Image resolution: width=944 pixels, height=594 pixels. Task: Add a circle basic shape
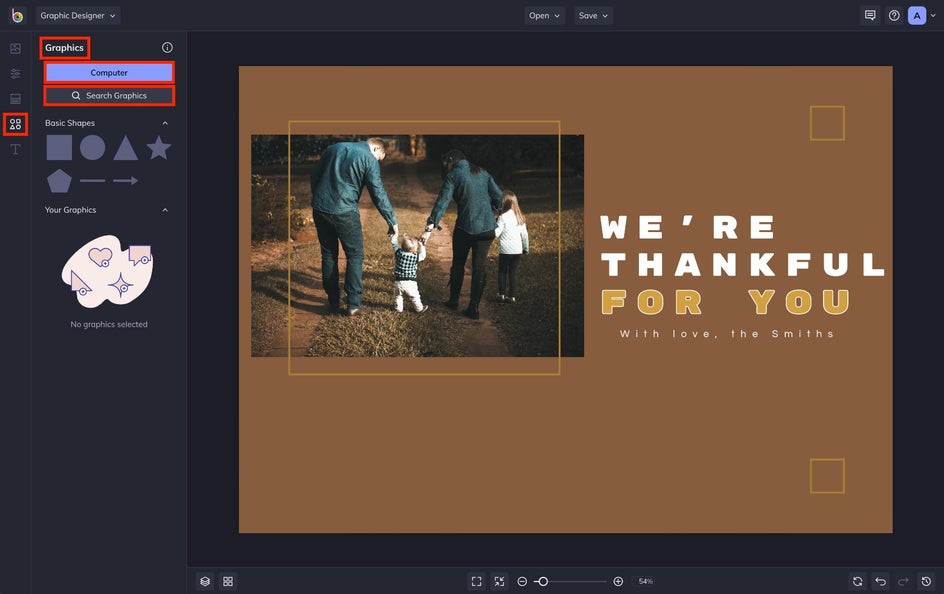tap(93, 147)
